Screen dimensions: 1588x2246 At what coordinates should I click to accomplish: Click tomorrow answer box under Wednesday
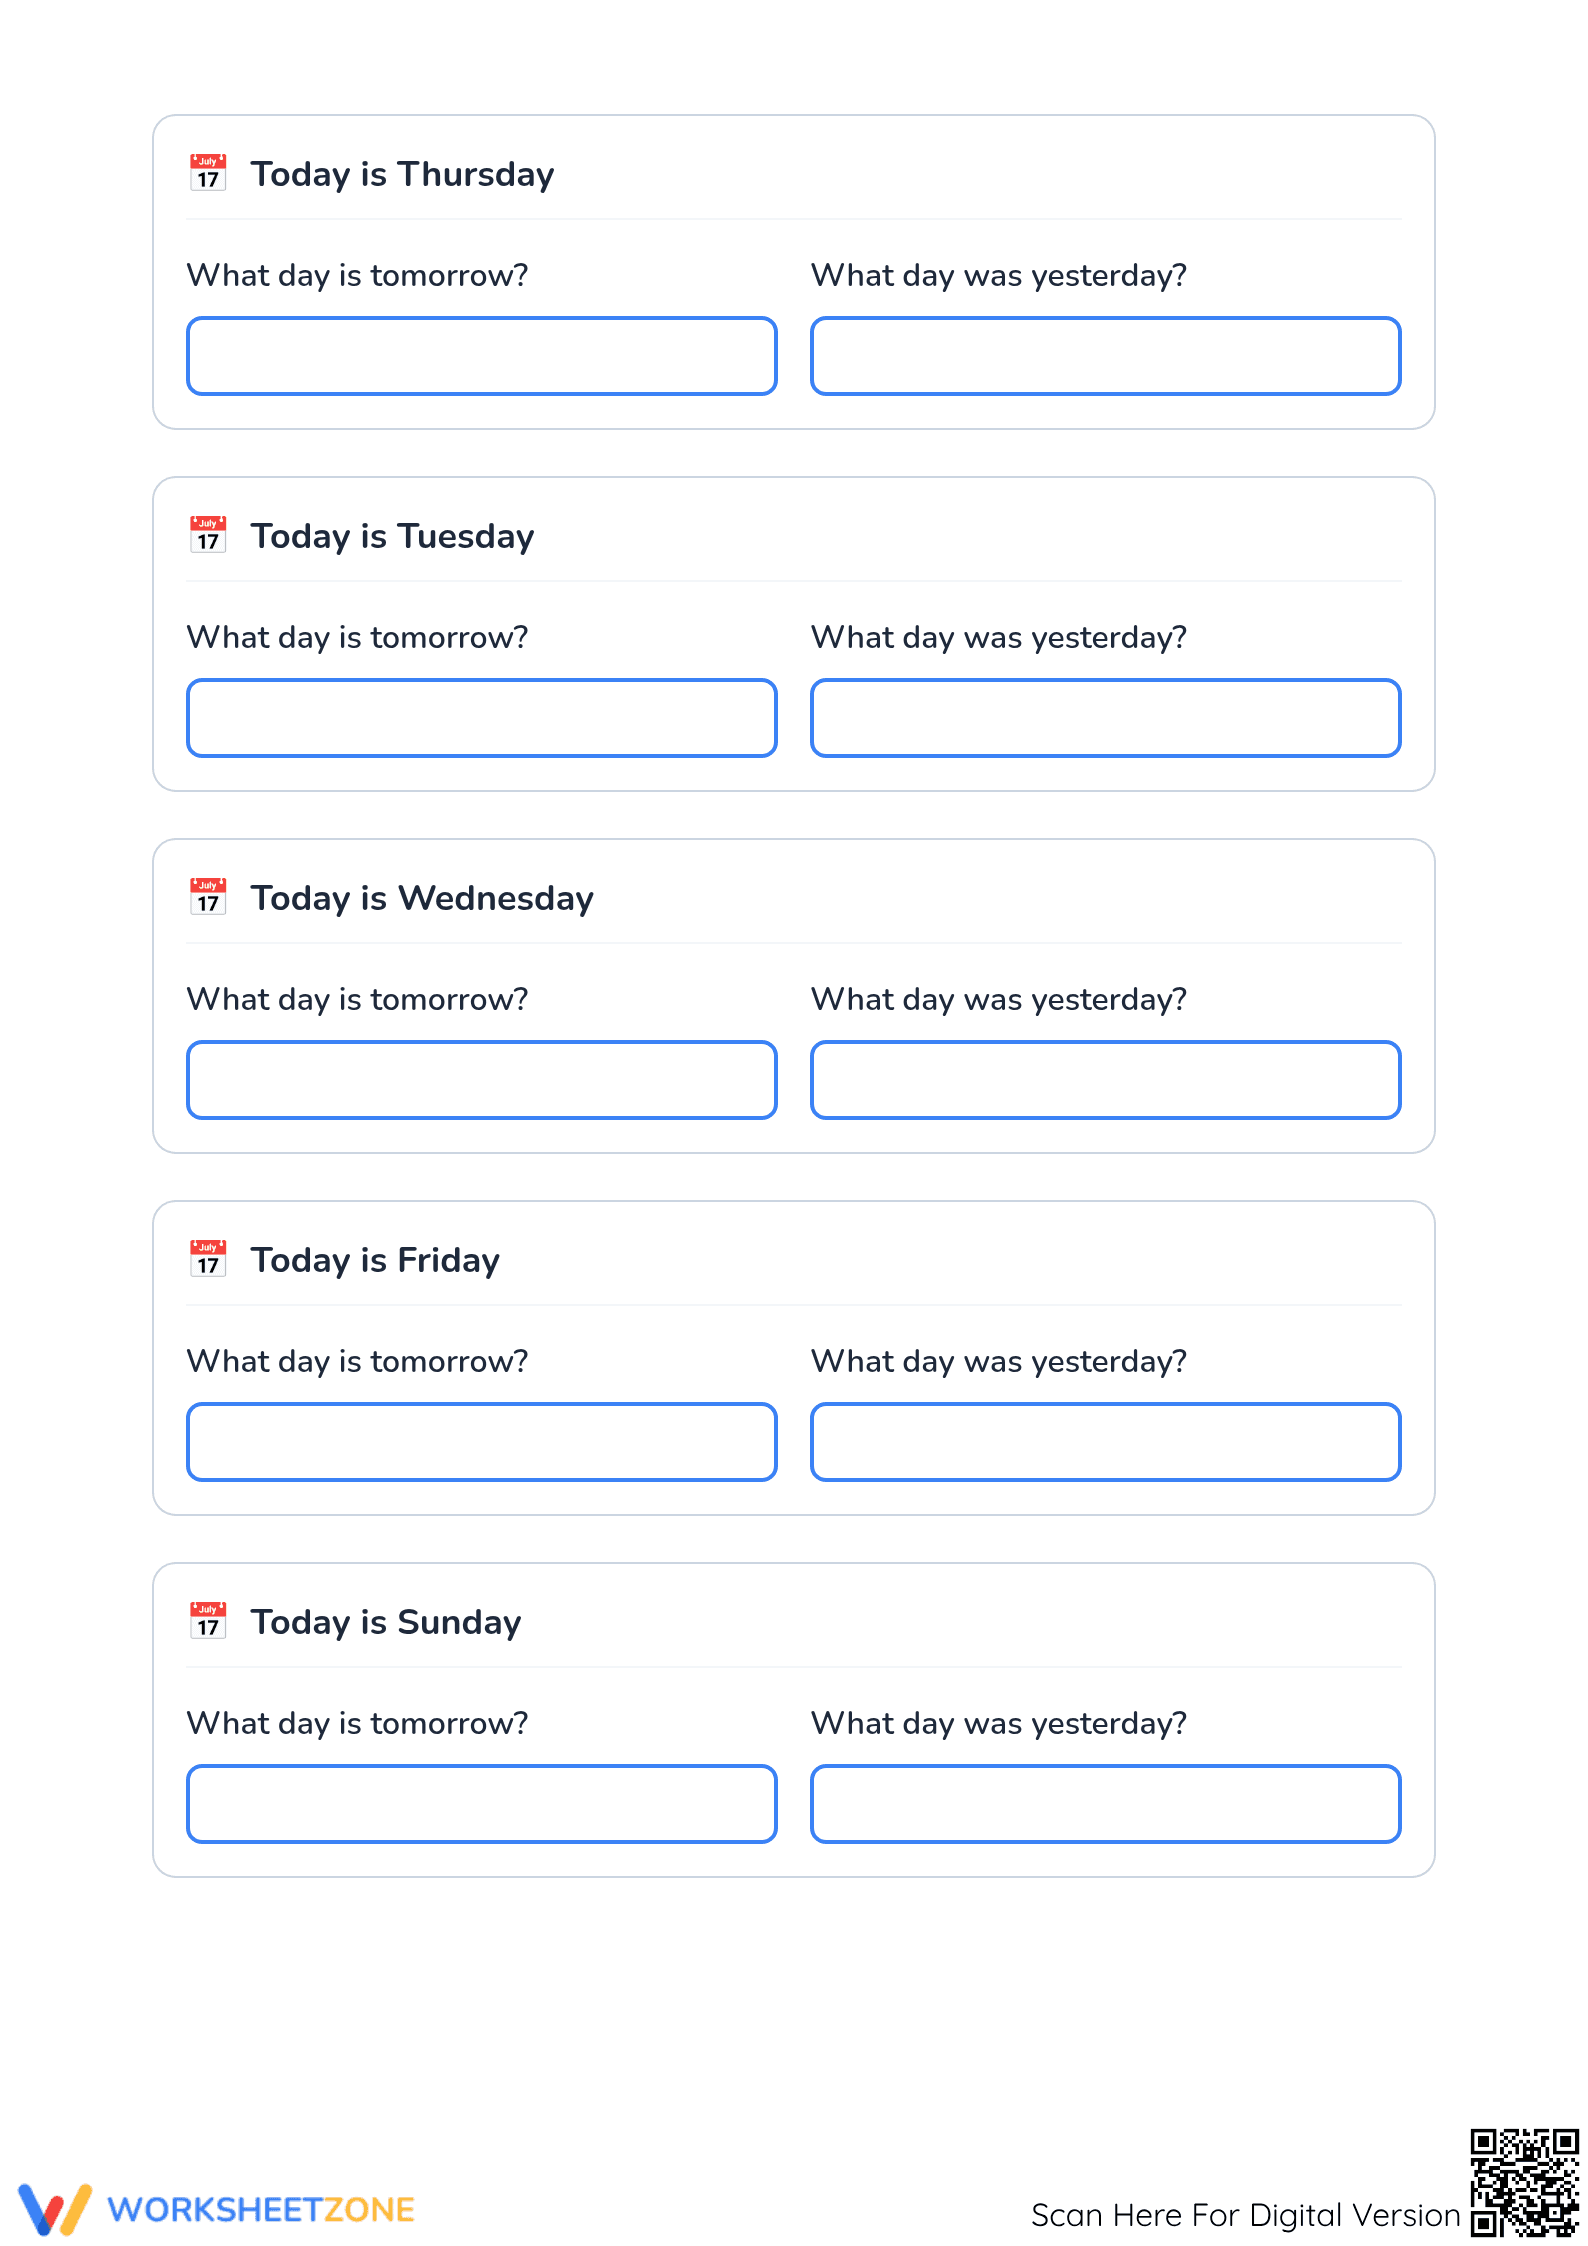pos(482,1080)
